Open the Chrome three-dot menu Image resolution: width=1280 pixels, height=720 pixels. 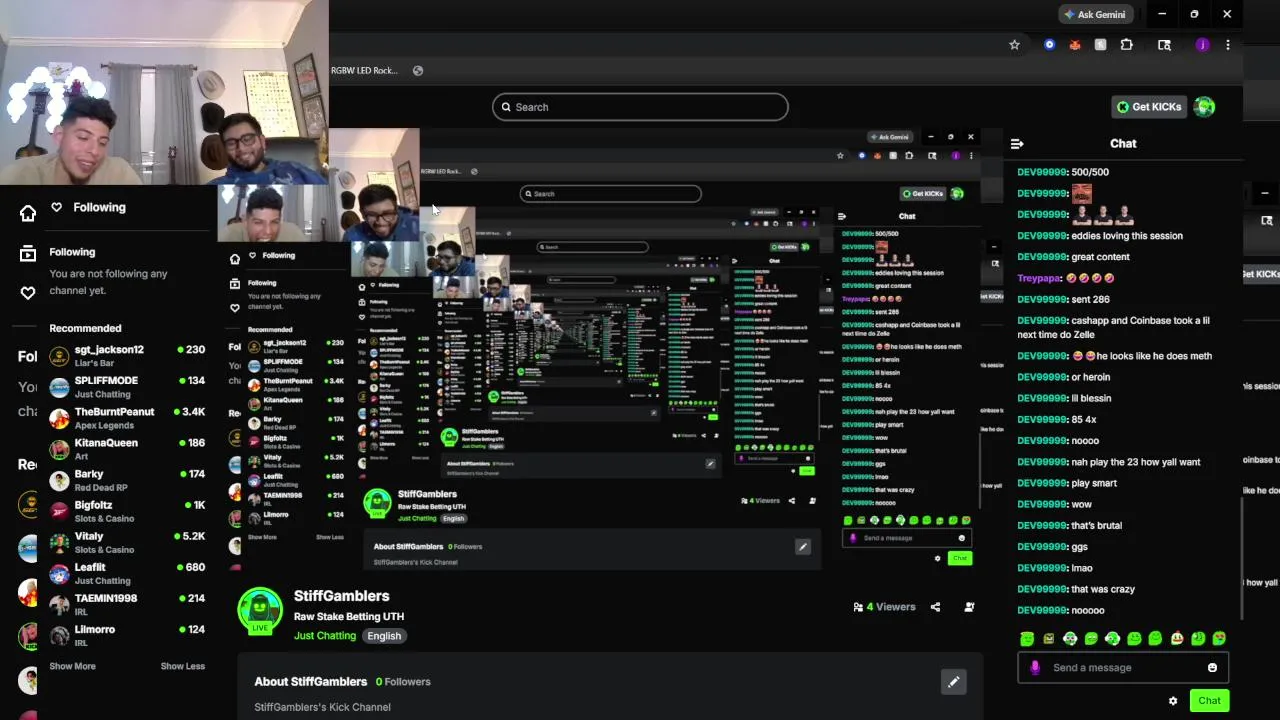point(1228,45)
